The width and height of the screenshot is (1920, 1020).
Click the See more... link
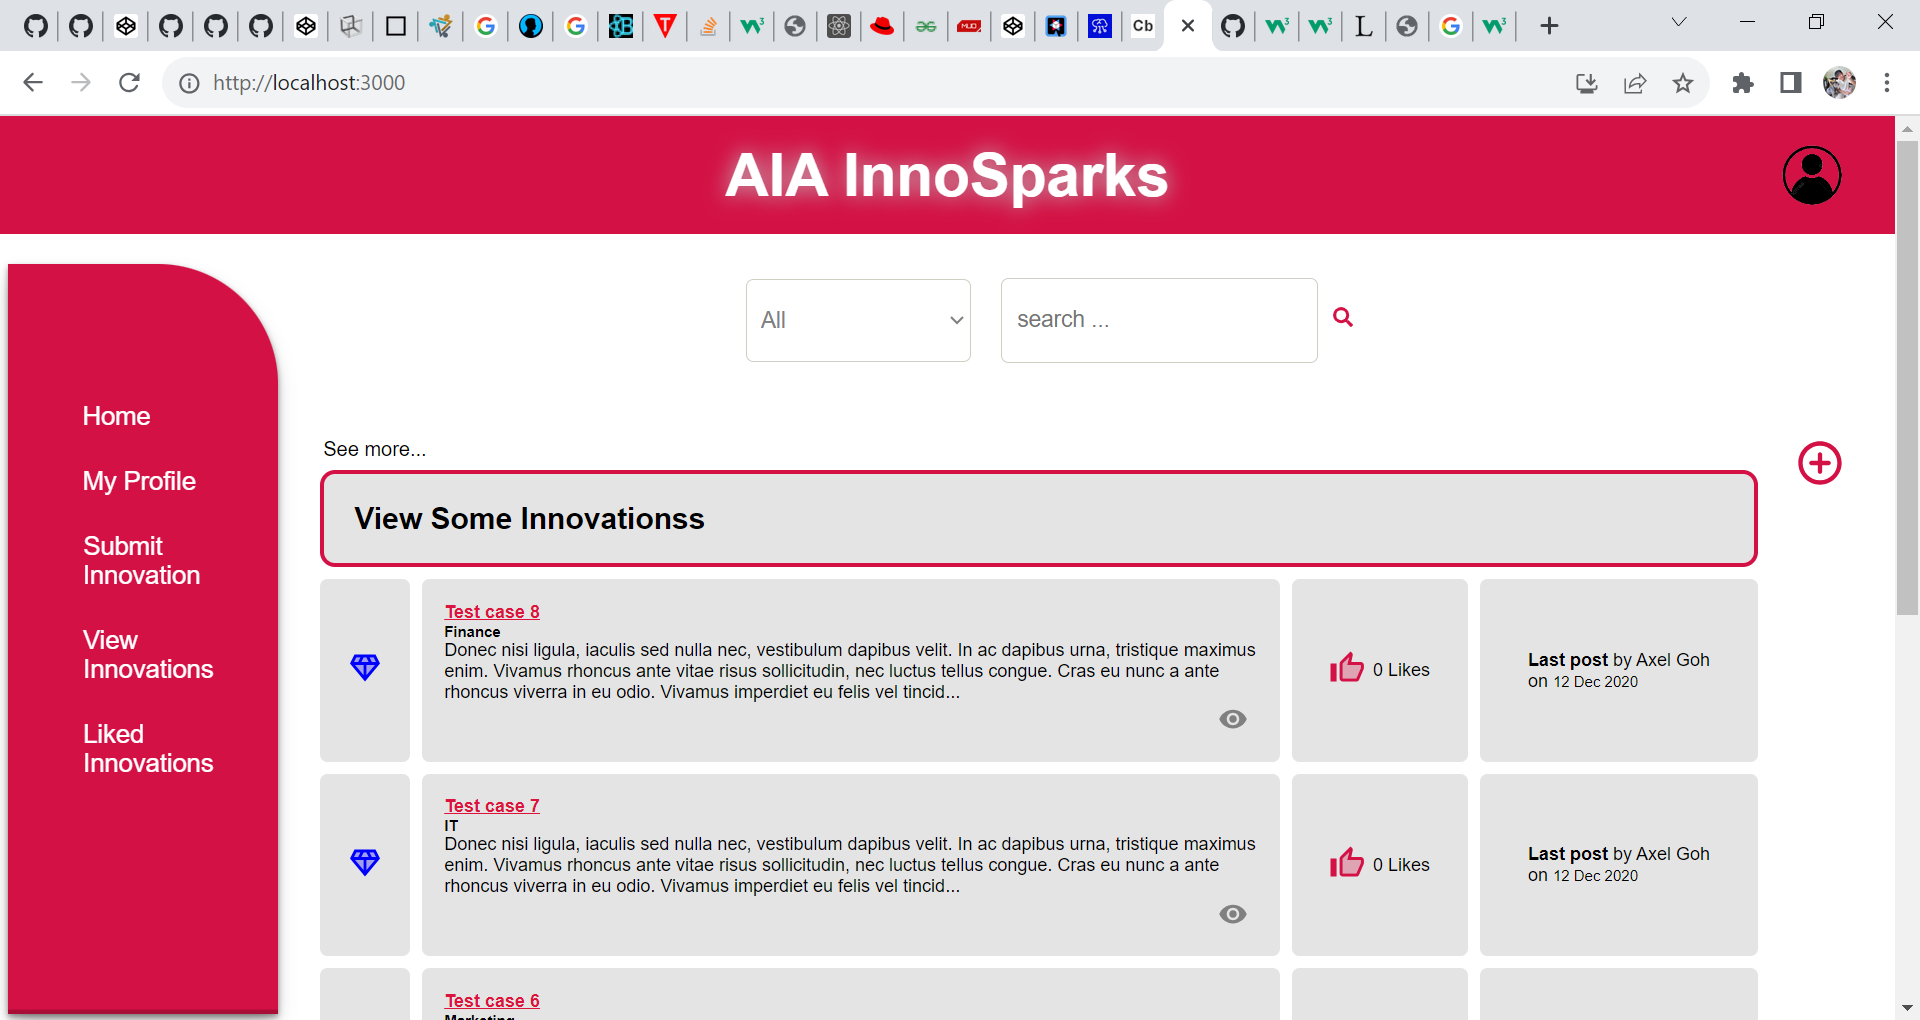tap(374, 449)
